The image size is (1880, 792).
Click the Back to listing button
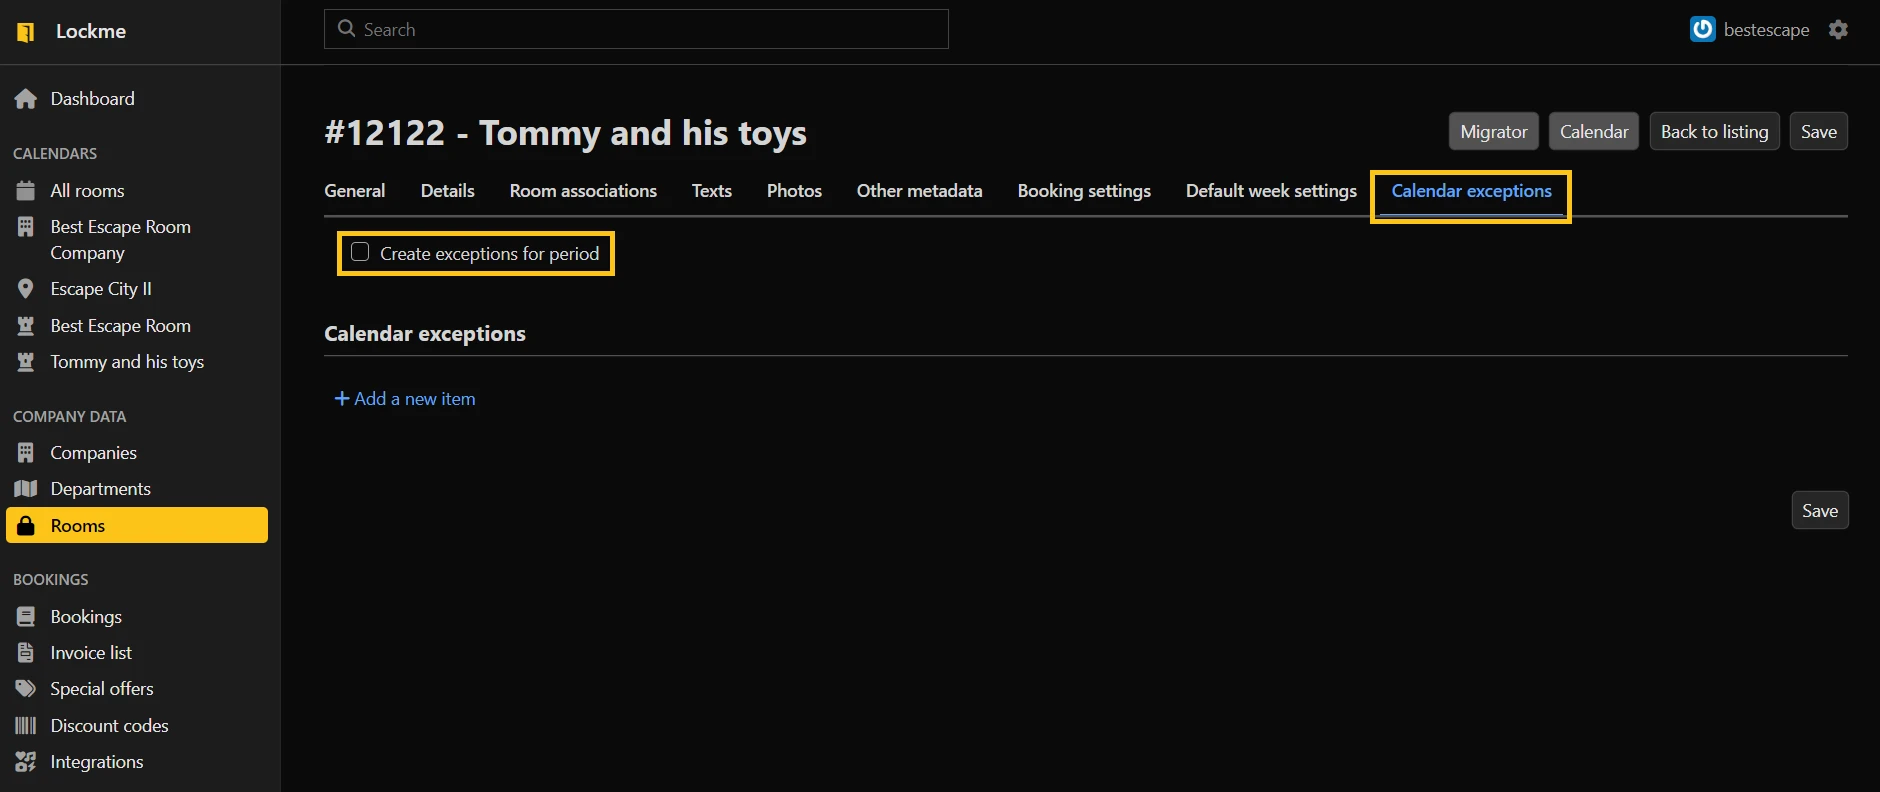click(x=1714, y=132)
